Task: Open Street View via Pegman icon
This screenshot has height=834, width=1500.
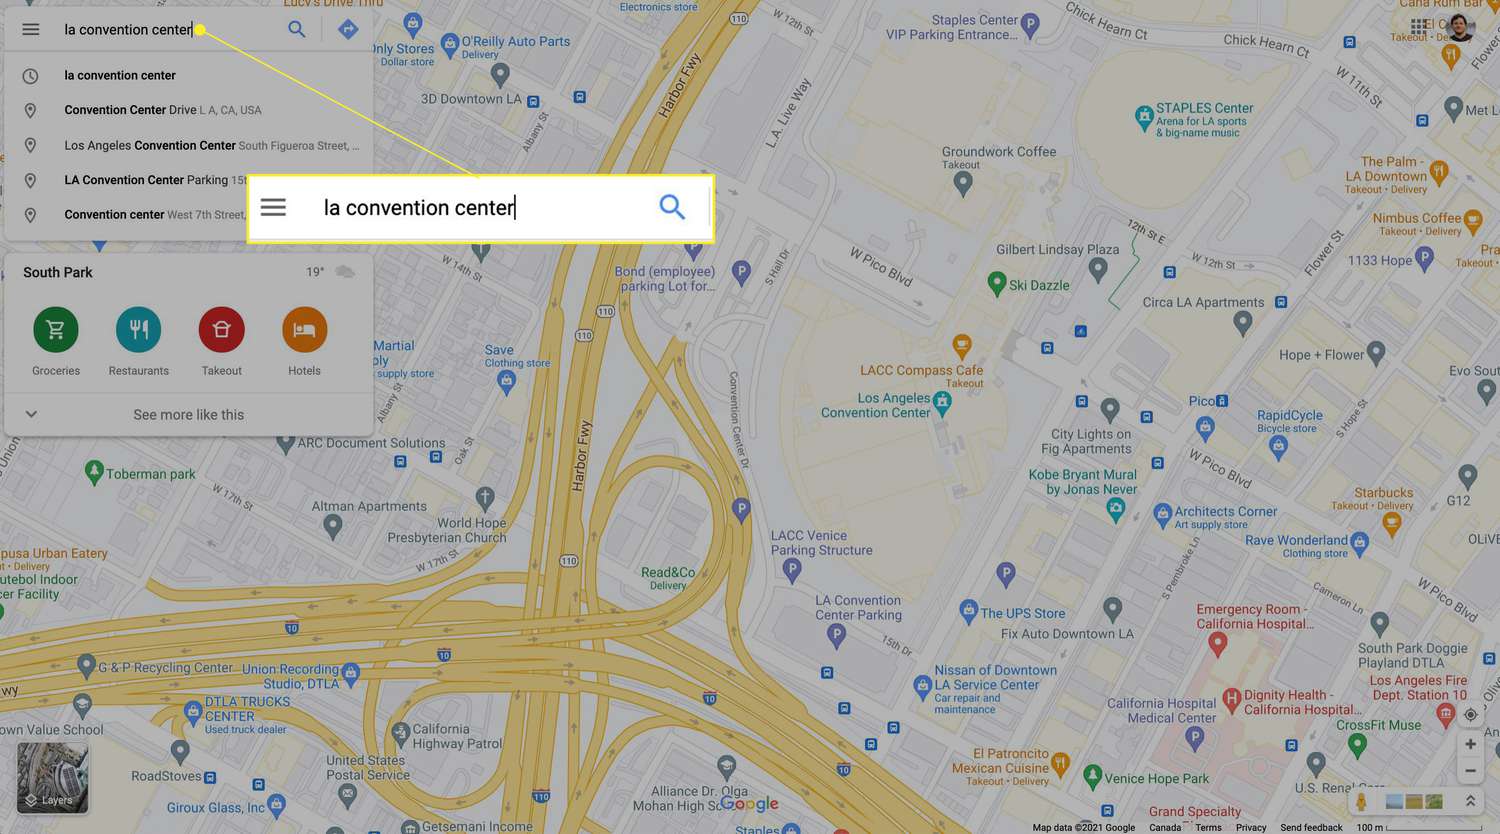Action: click(x=1361, y=801)
